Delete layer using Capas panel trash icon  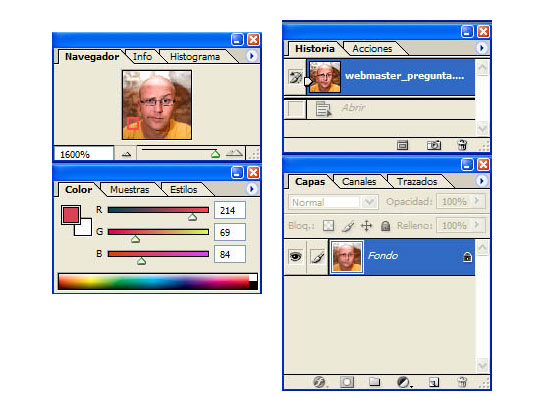tap(462, 382)
